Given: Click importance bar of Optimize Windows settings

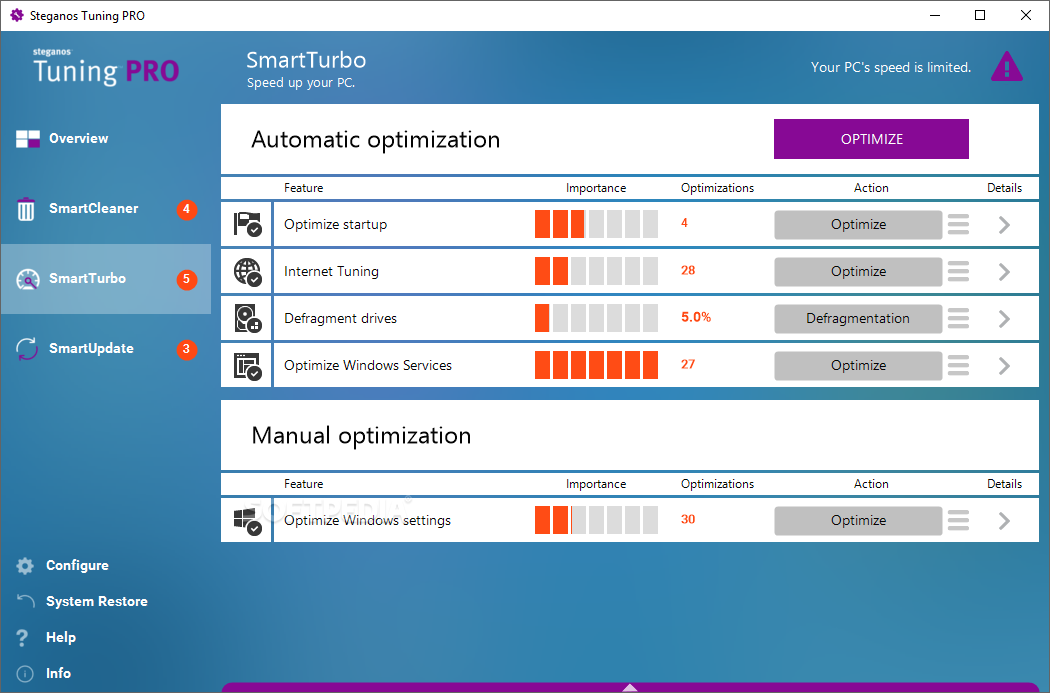Looking at the screenshot, I should 596,520.
